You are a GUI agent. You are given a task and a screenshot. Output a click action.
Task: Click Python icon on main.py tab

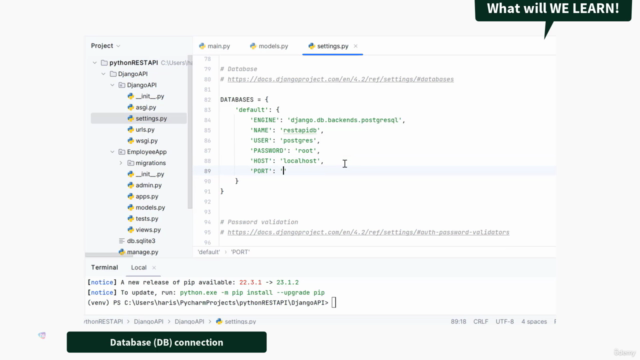[202, 46]
